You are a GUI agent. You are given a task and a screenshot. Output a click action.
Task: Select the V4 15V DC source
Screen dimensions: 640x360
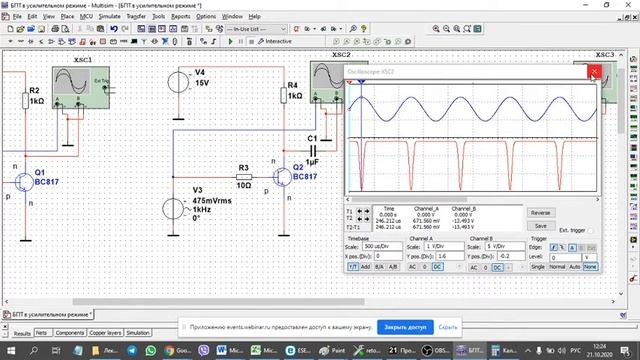pyautogui.click(x=178, y=82)
